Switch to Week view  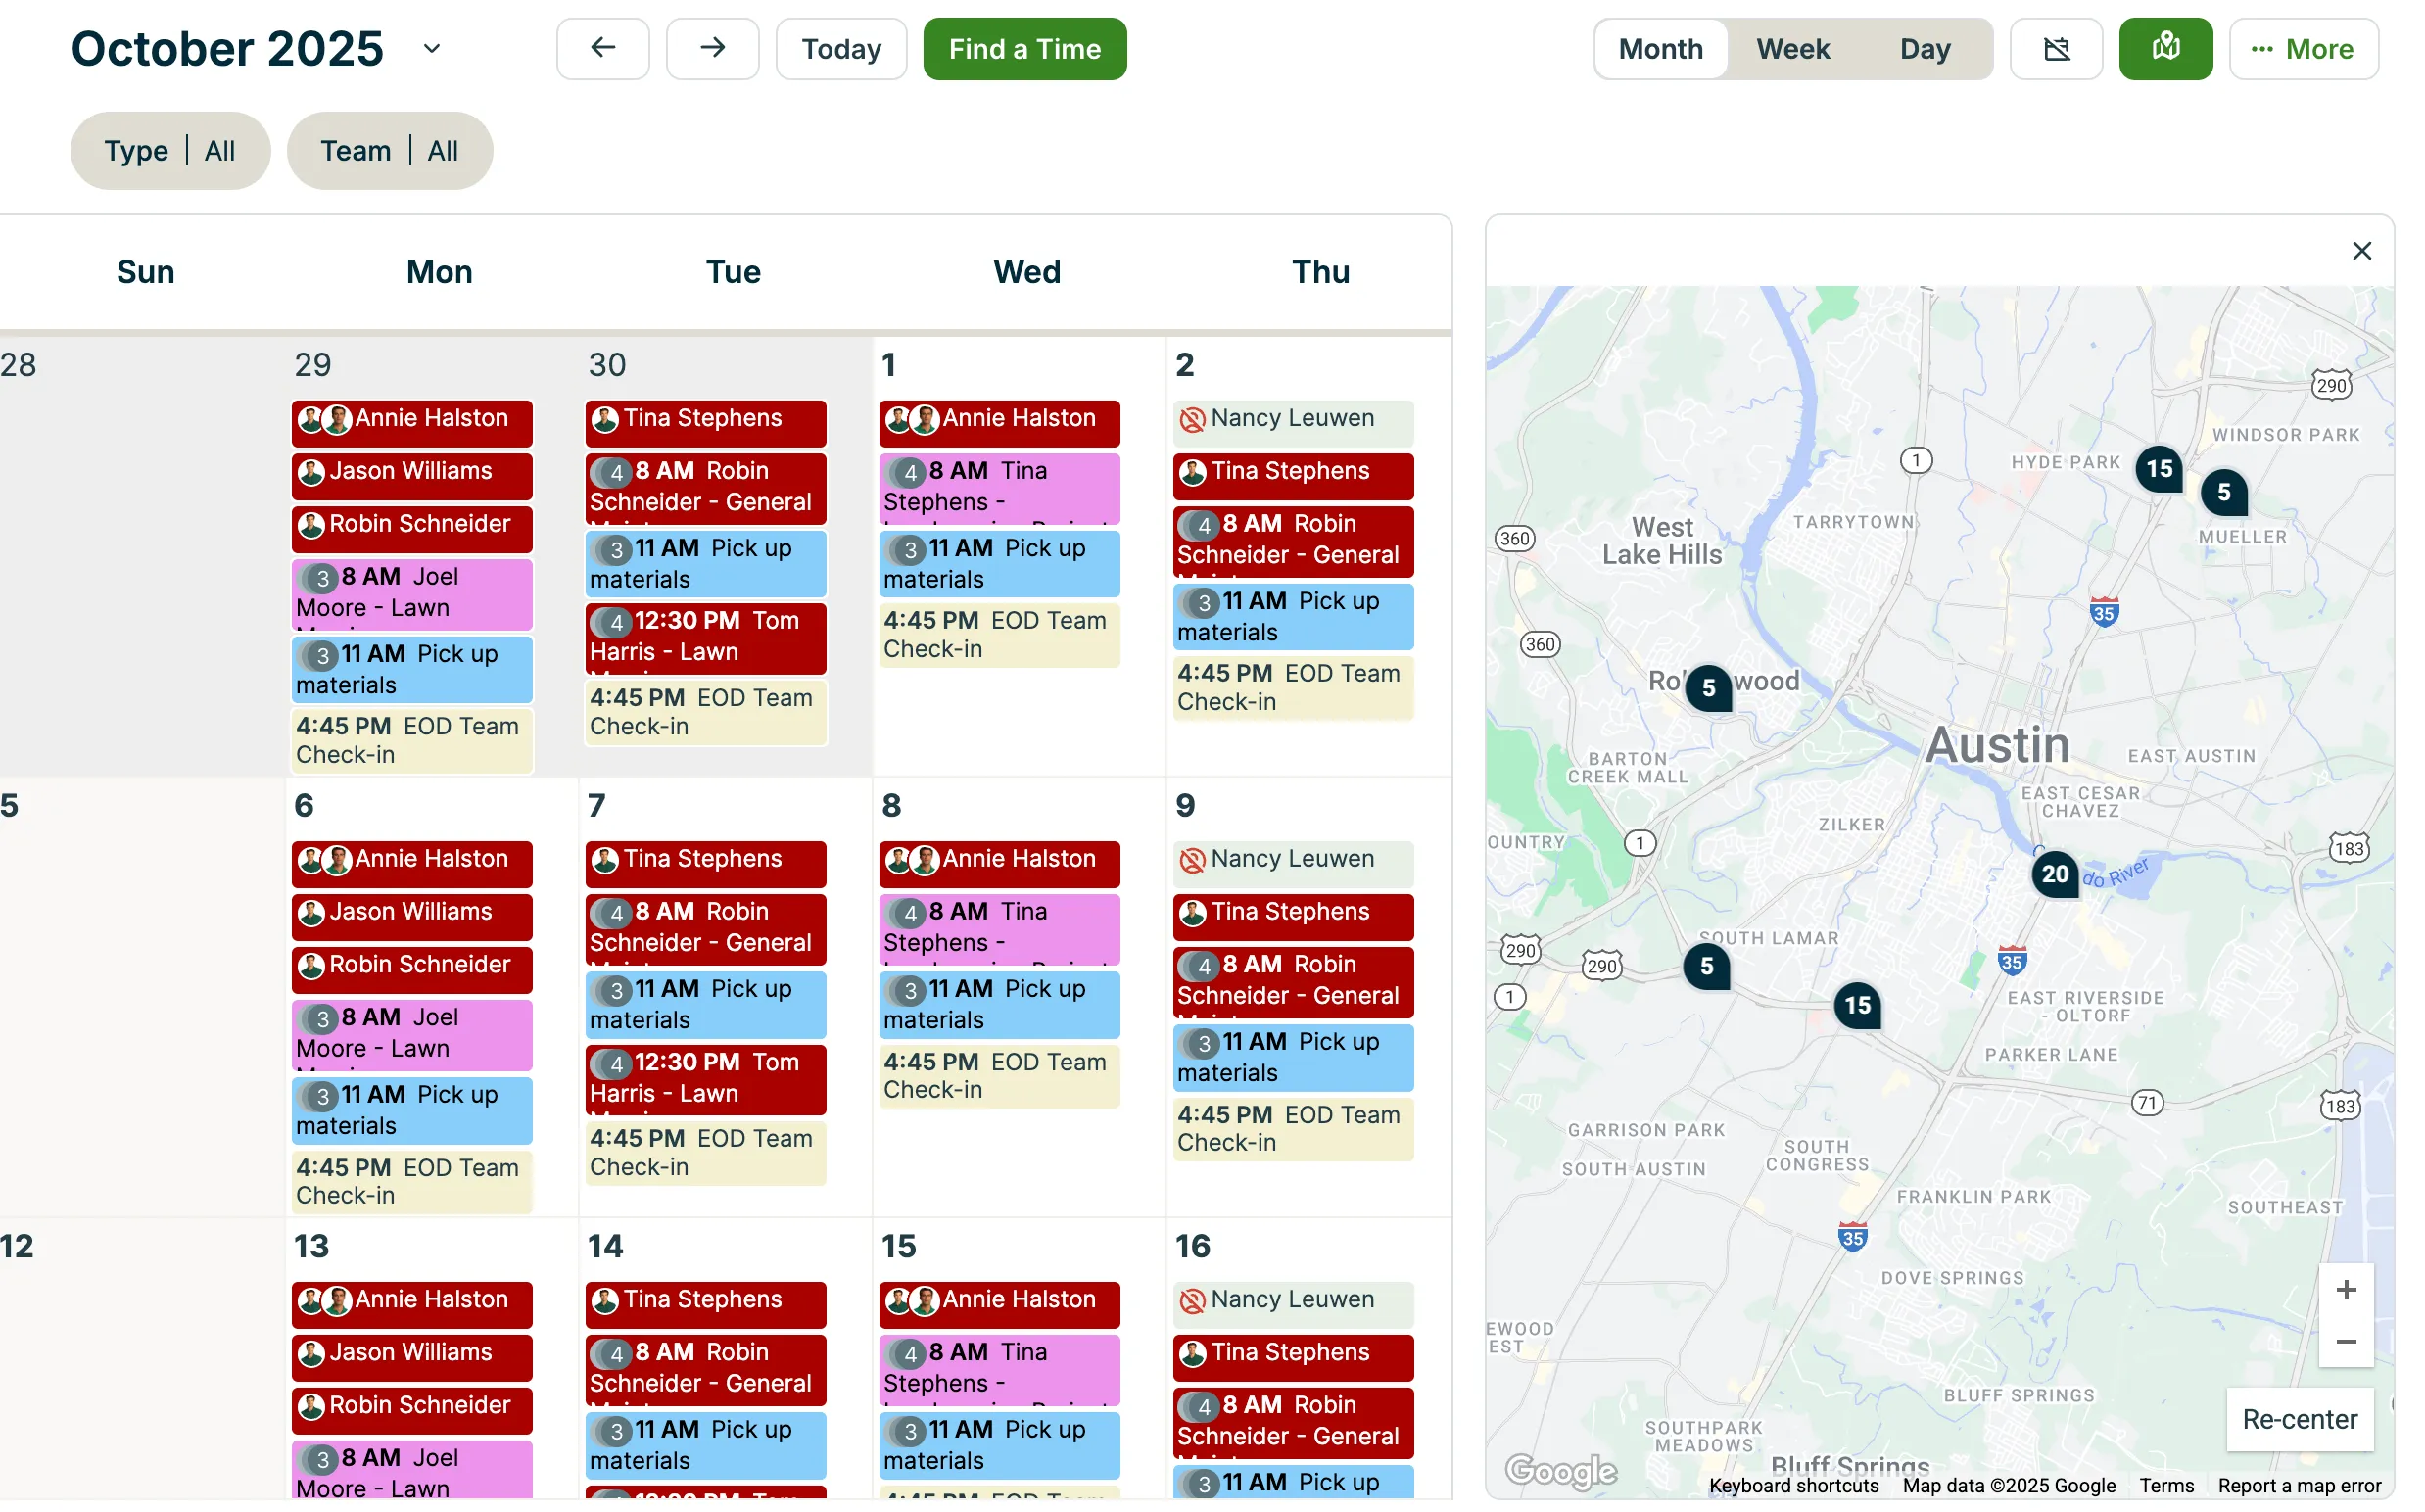(x=1793, y=48)
